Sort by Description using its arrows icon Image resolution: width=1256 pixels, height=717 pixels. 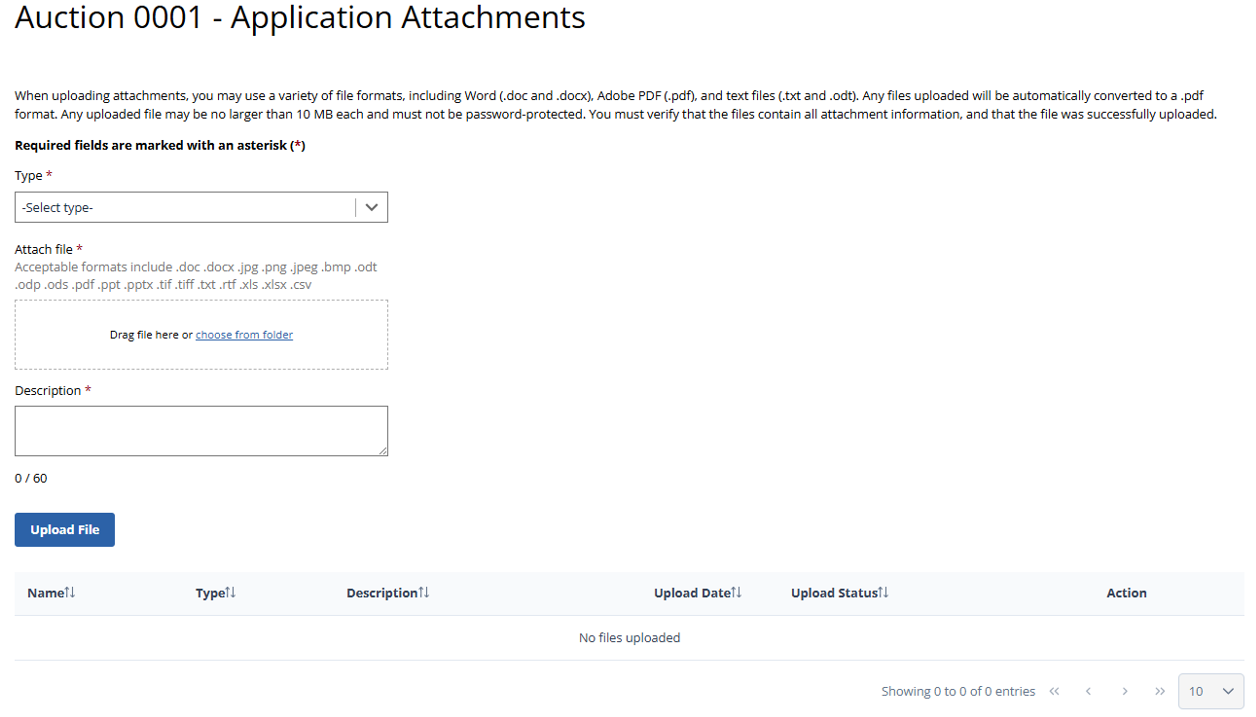point(424,593)
